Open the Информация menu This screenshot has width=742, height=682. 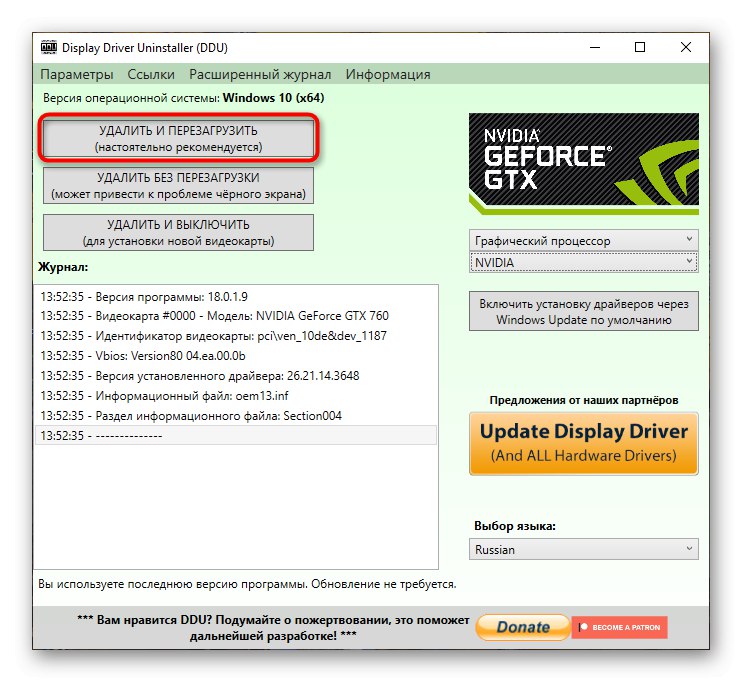tap(388, 74)
